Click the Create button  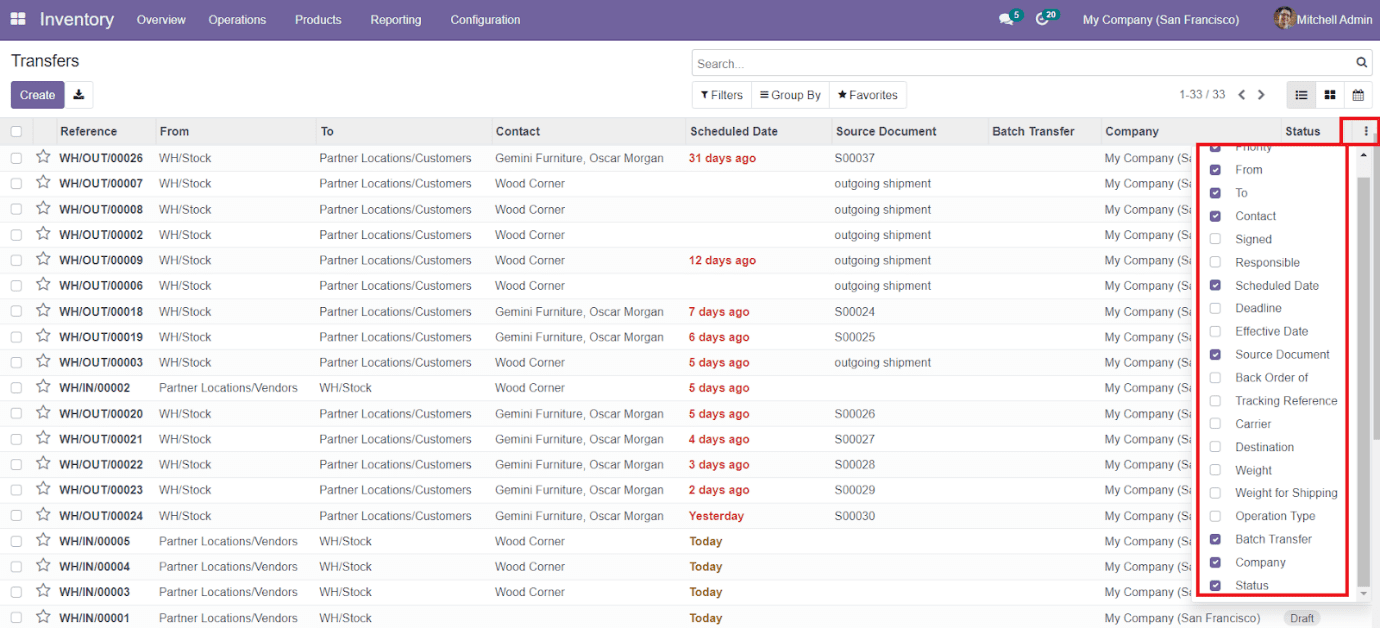click(x=37, y=94)
